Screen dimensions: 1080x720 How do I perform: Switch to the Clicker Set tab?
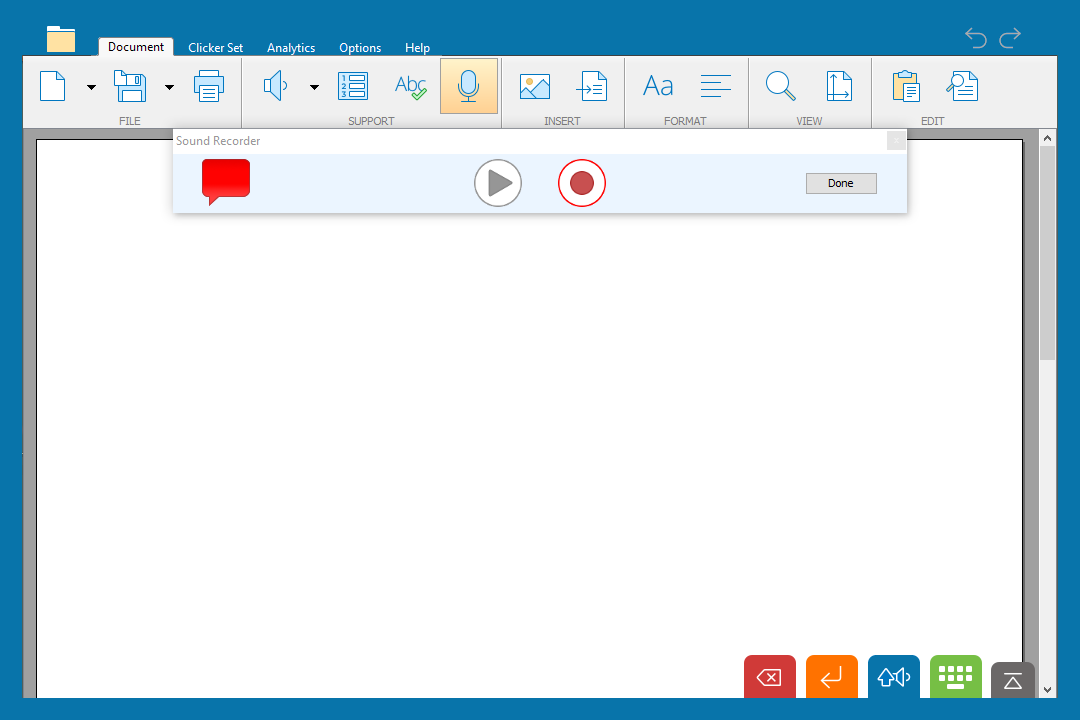(215, 48)
